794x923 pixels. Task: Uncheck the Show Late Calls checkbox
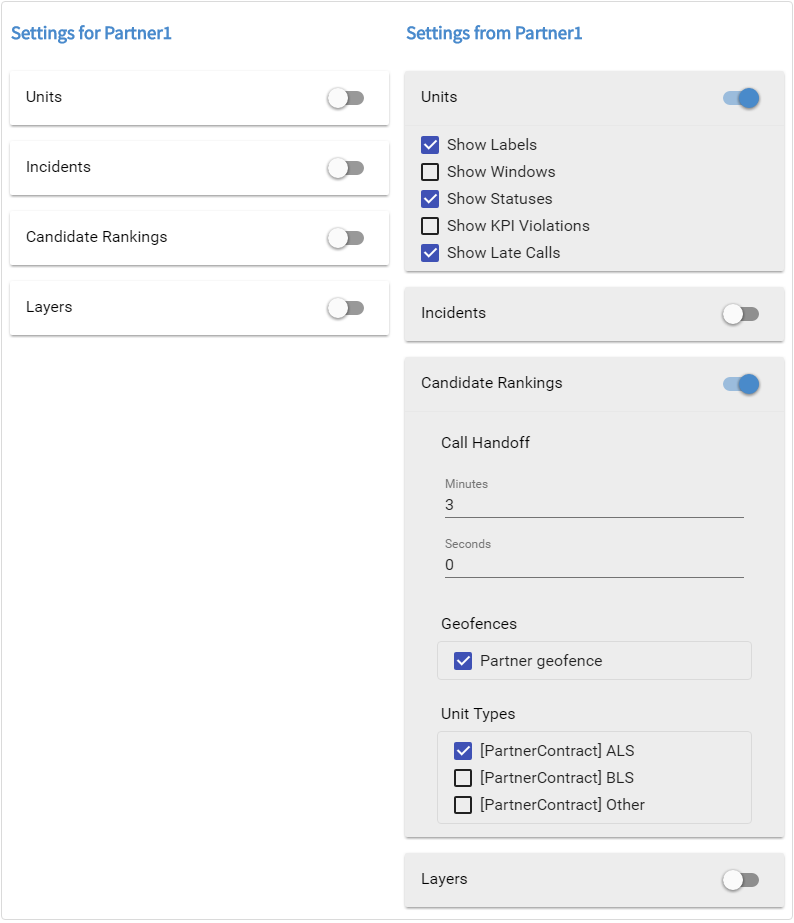[431, 253]
